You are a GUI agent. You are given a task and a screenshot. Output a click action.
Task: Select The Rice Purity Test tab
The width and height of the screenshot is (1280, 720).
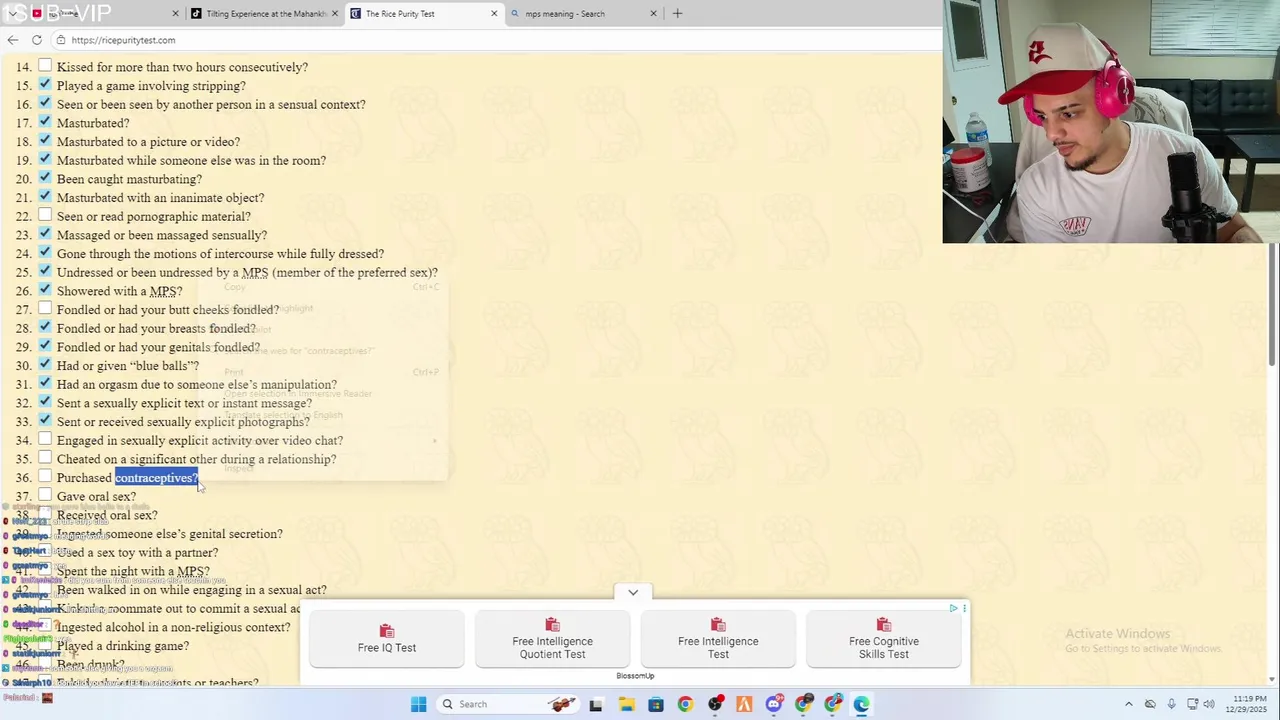(x=424, y=14)
